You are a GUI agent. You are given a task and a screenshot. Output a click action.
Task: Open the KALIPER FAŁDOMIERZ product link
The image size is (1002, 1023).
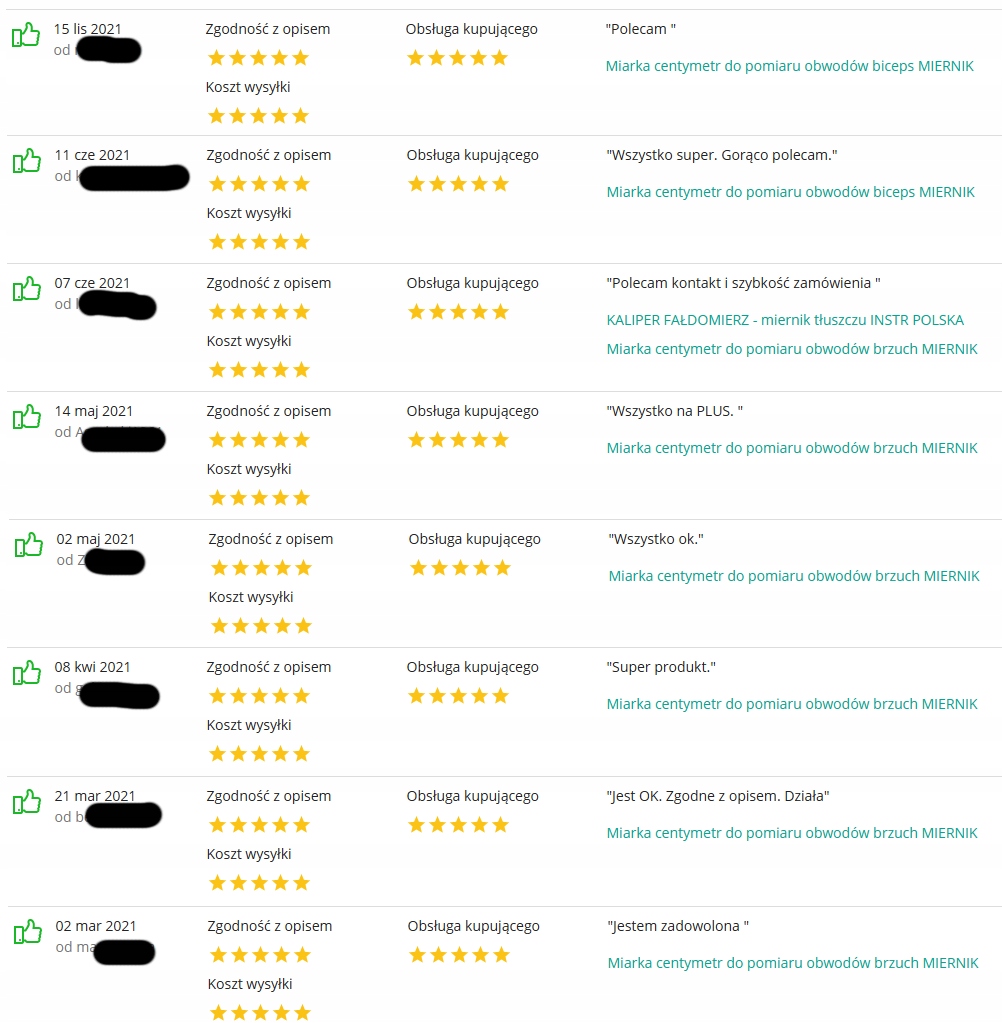(x=785, y=320)
